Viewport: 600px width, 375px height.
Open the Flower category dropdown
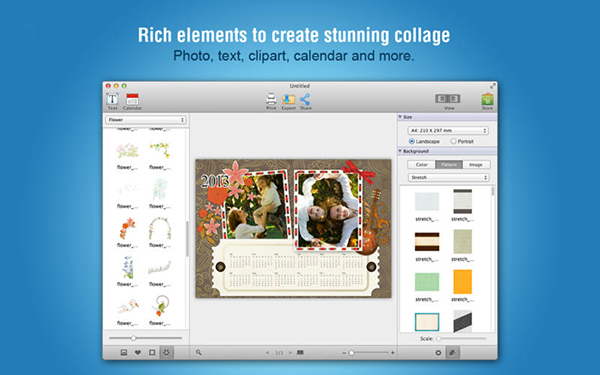coord(145,120)
